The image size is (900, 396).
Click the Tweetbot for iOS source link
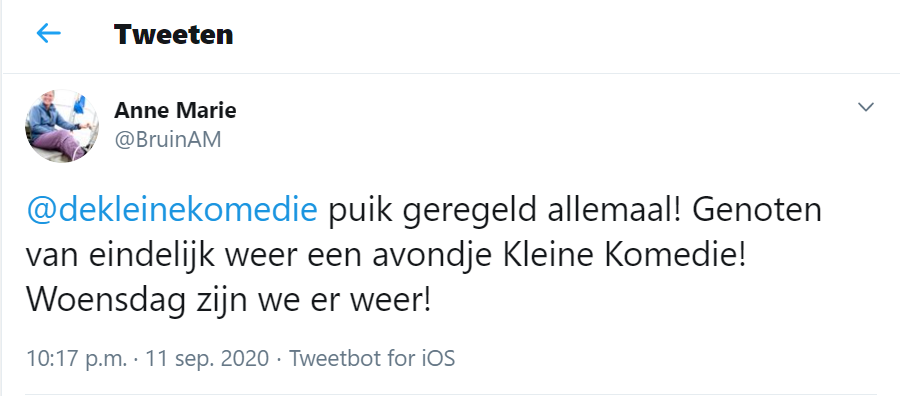(372, 359)
